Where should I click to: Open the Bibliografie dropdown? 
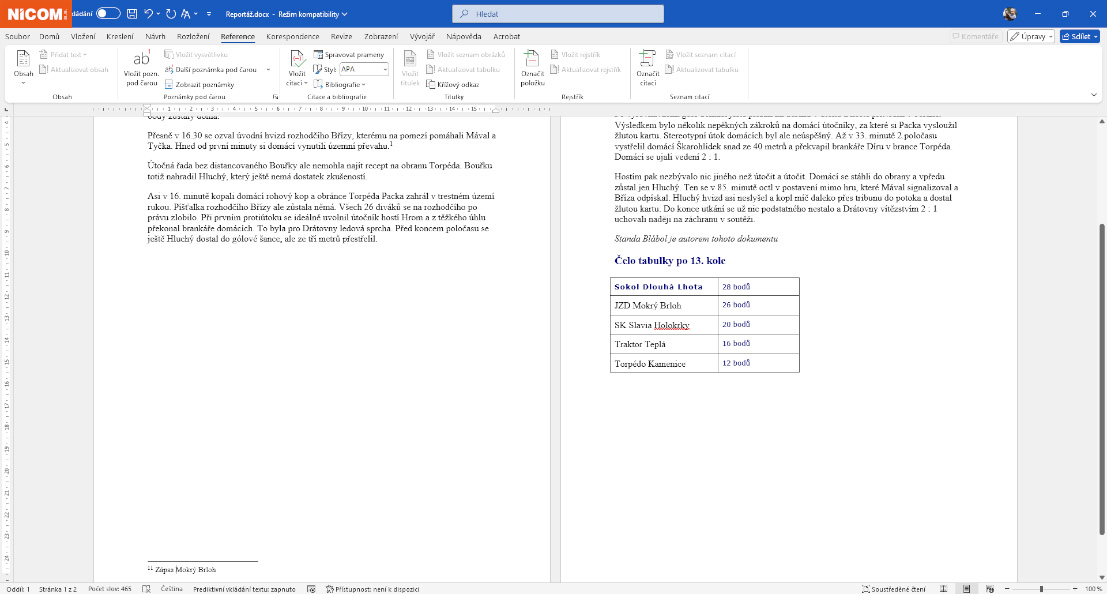(340, 85)
